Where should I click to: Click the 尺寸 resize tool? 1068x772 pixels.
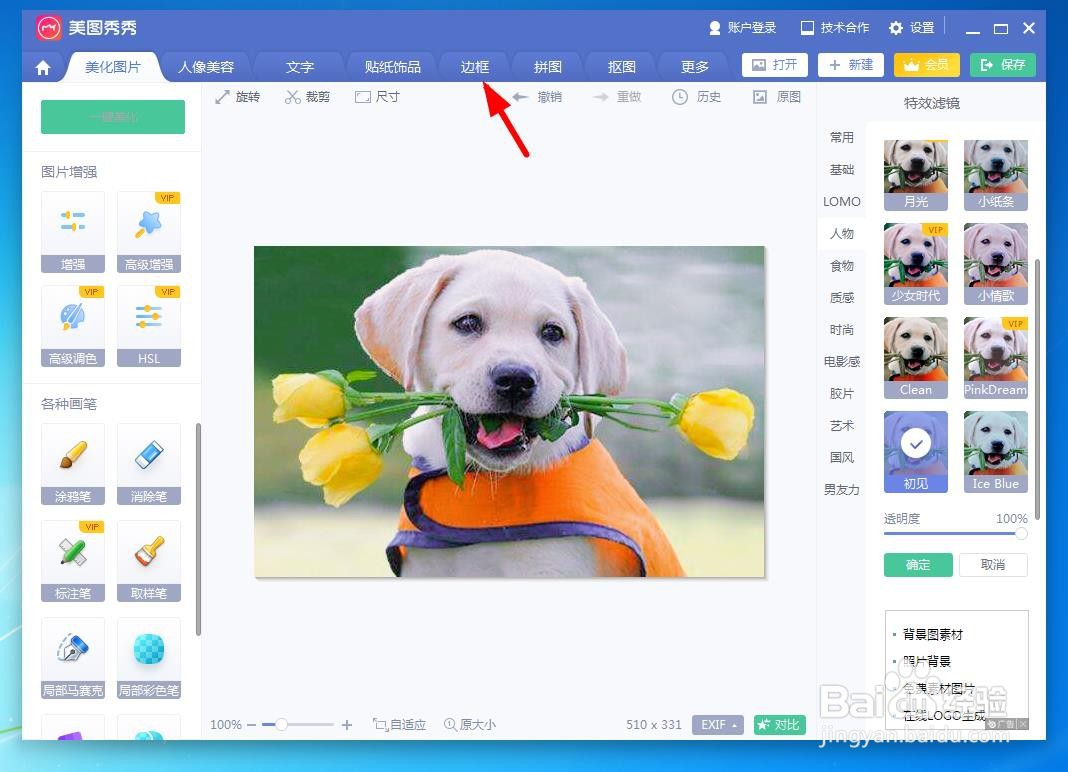point(377,97)
